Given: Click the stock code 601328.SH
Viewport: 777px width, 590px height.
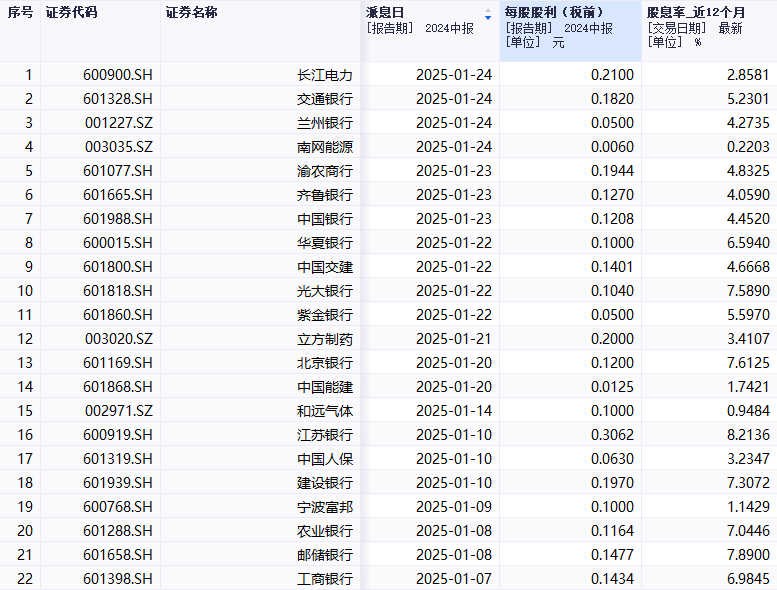Looking at the screenshot, I should coord(118,99).
